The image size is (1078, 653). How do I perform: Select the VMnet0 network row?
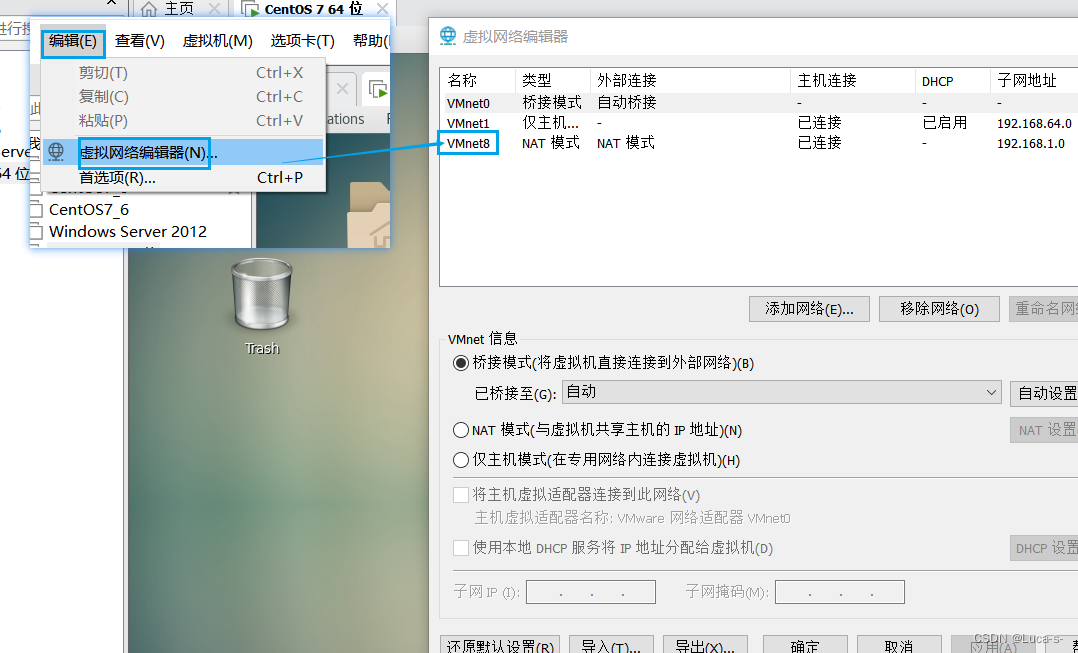[x=759, y=103]
